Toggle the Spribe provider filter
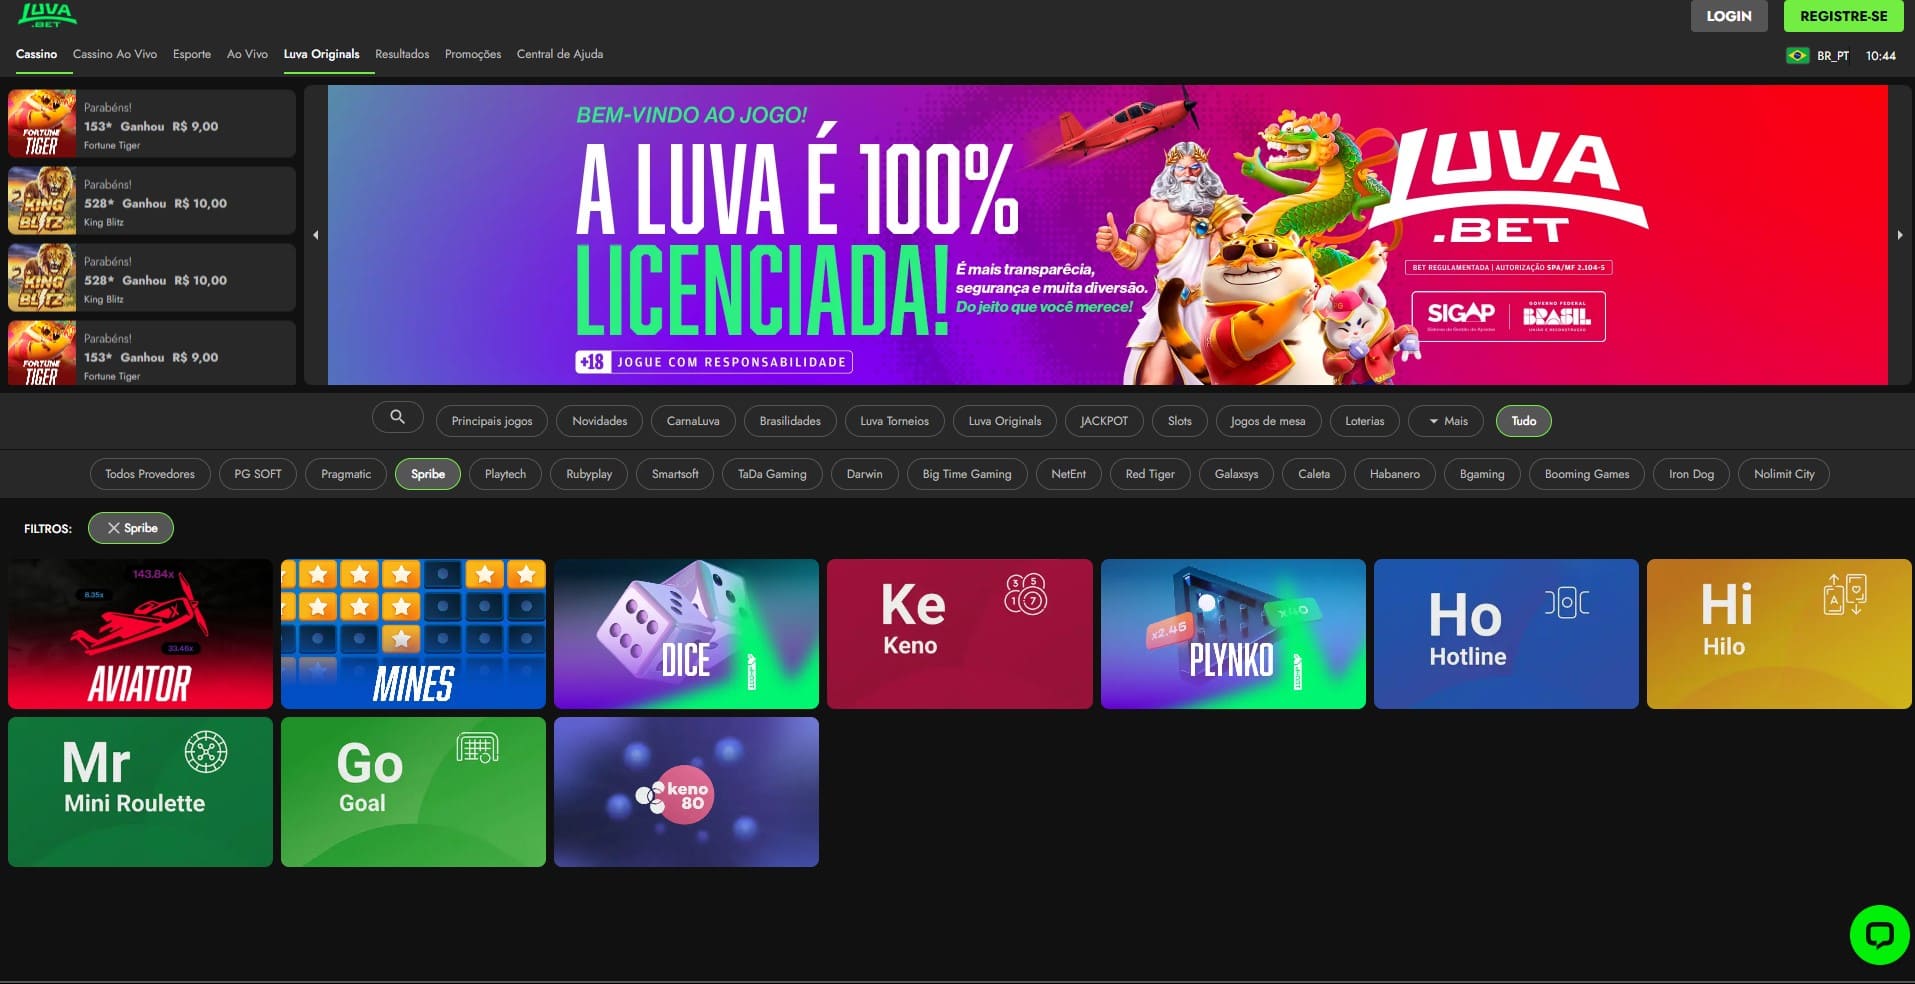The width and height of the screenshot is (1915, 984). (x=428, y=474)
